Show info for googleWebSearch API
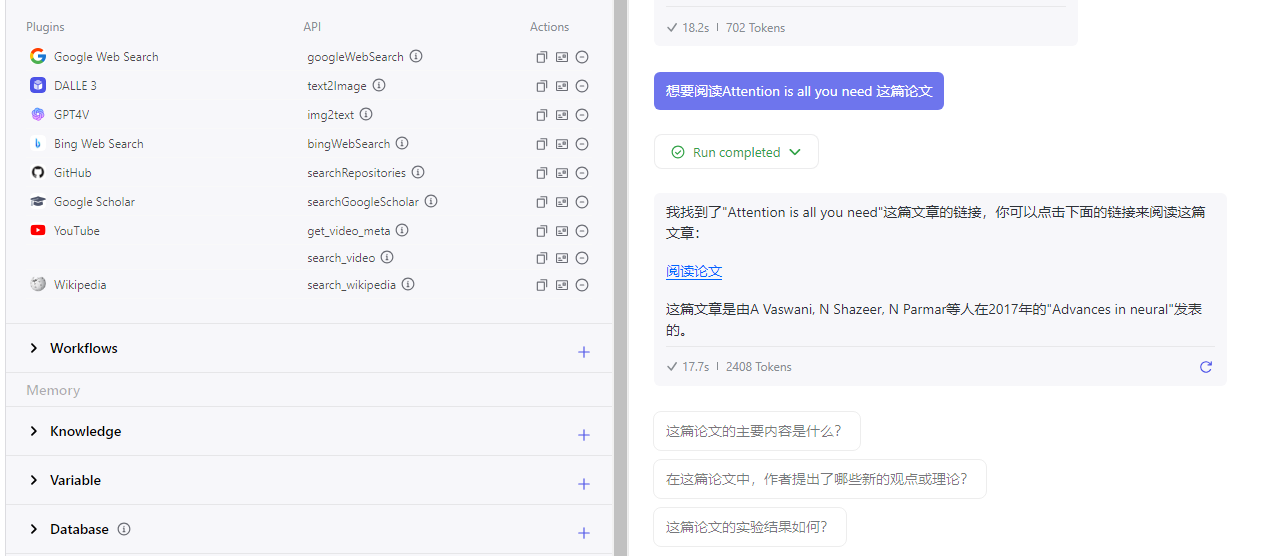Screen dimensions: 1277x556 (416, 56)
